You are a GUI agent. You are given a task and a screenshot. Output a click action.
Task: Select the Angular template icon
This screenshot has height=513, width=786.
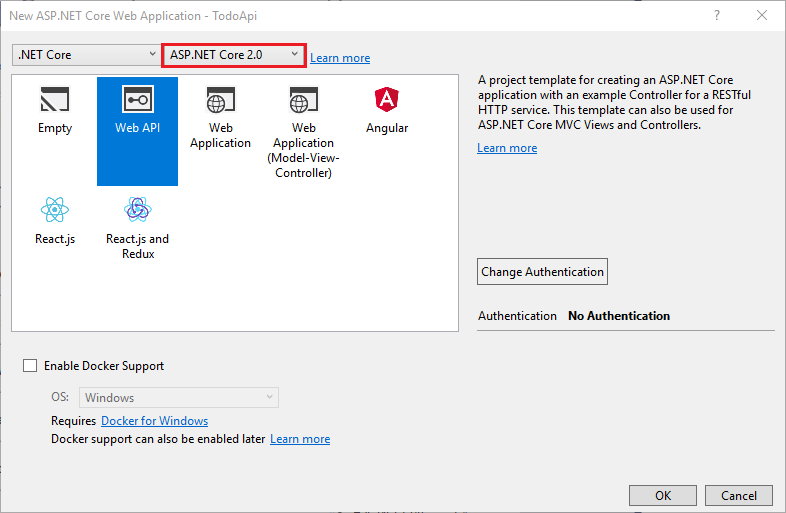386,100
